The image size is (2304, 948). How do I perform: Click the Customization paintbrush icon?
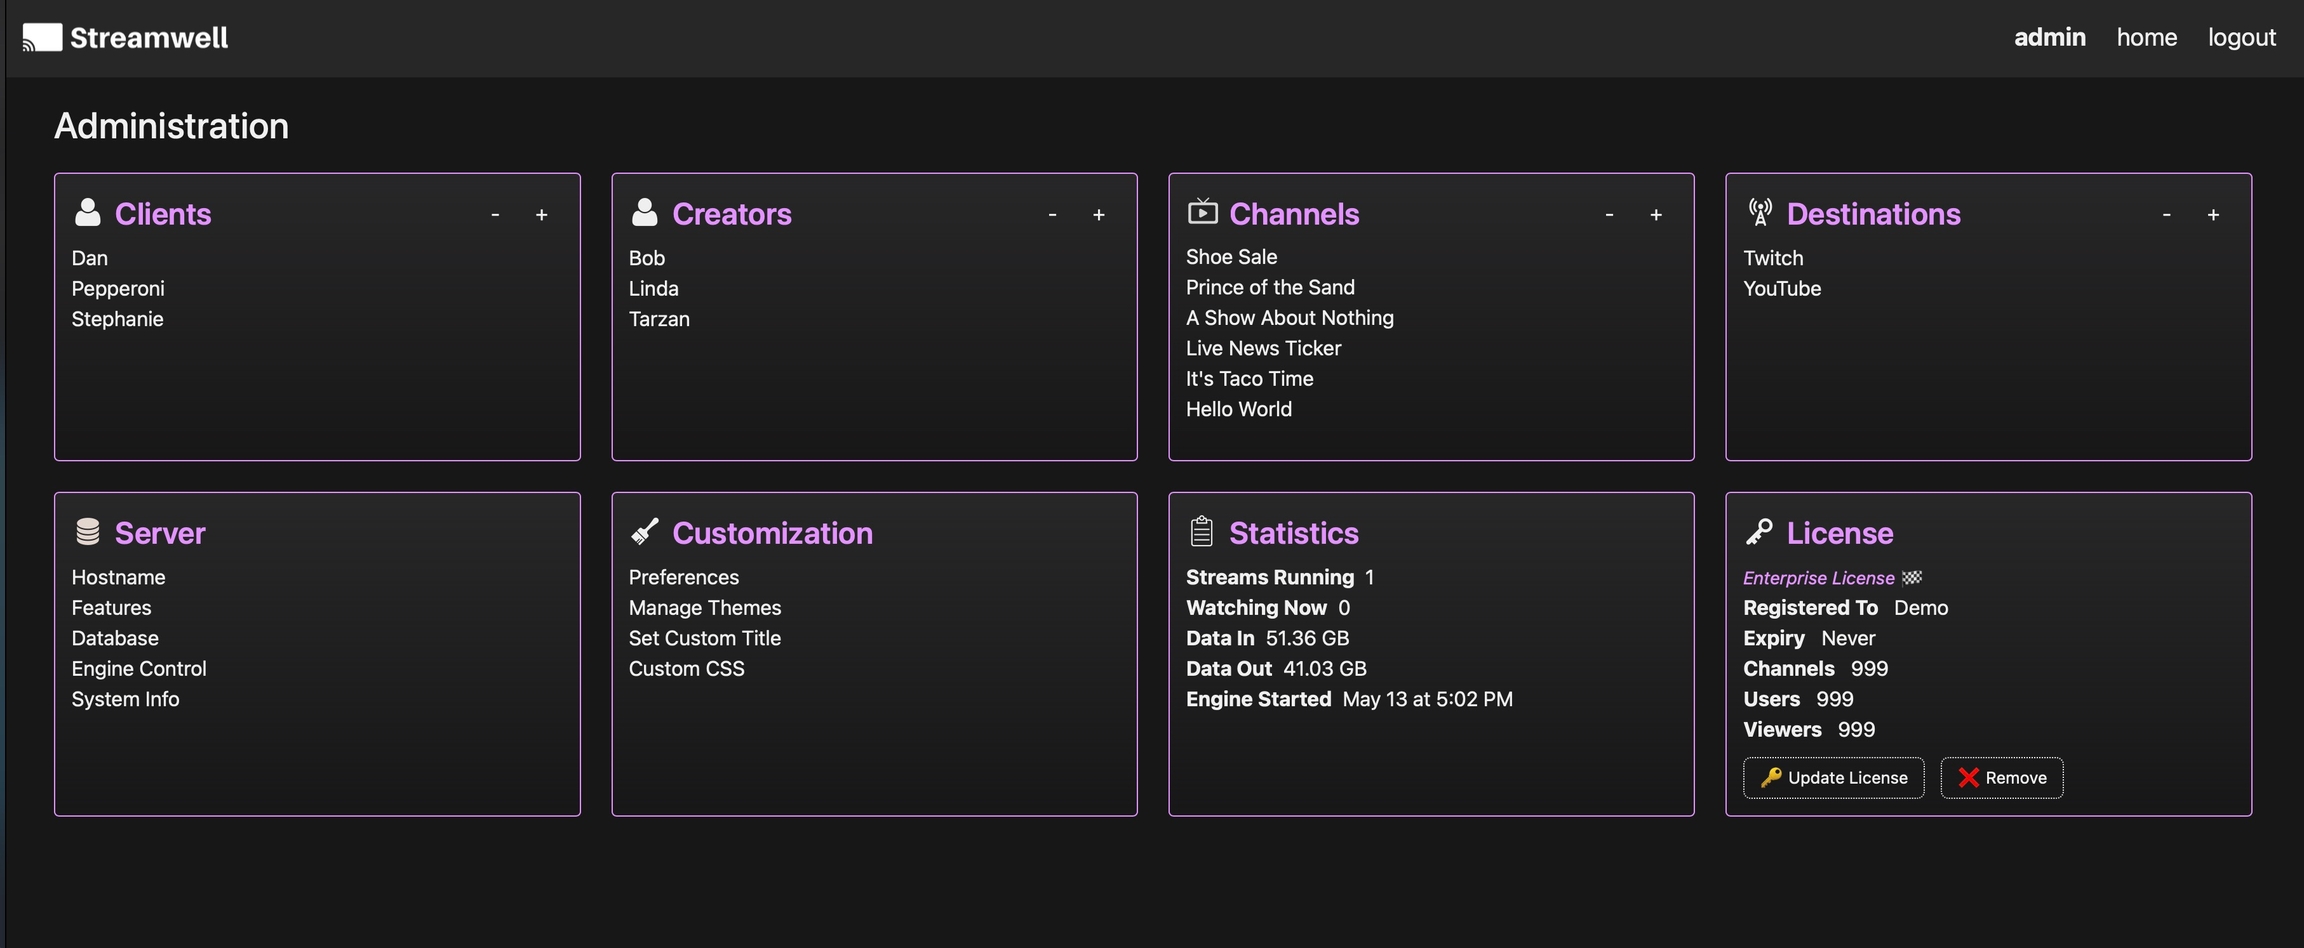645,532
